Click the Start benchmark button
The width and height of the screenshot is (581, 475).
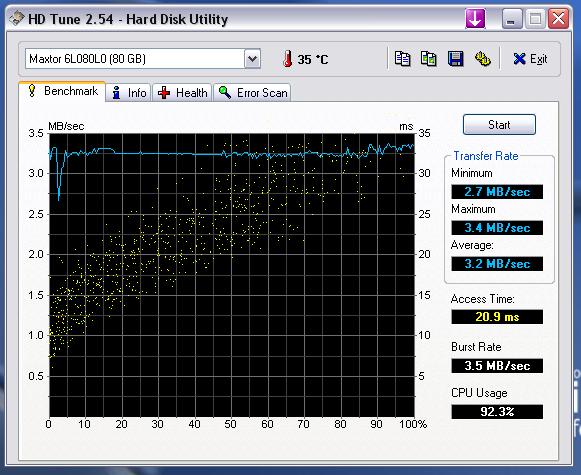(499, 125)
